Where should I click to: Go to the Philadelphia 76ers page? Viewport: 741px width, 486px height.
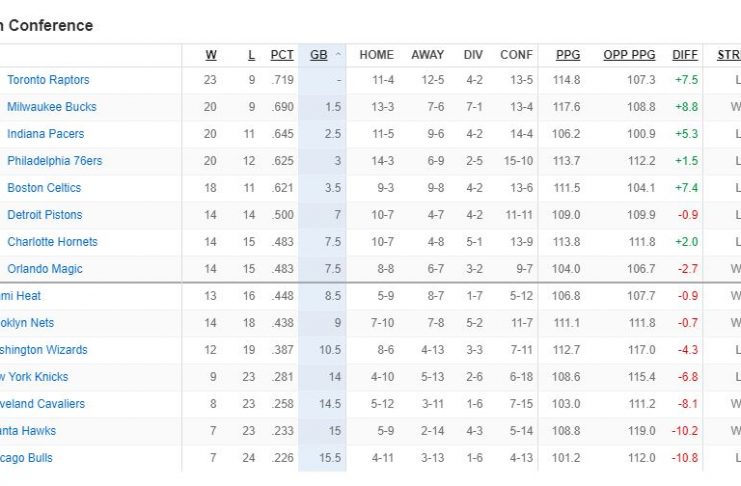coord(54,161)
